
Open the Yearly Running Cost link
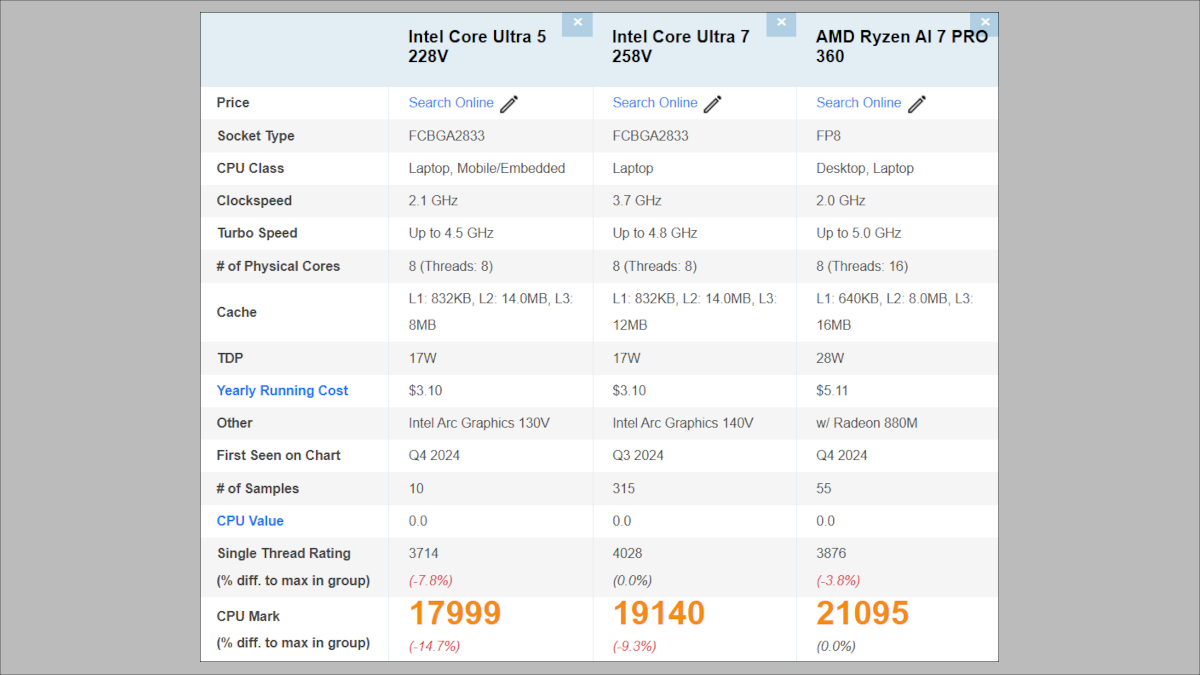point(282,391)
